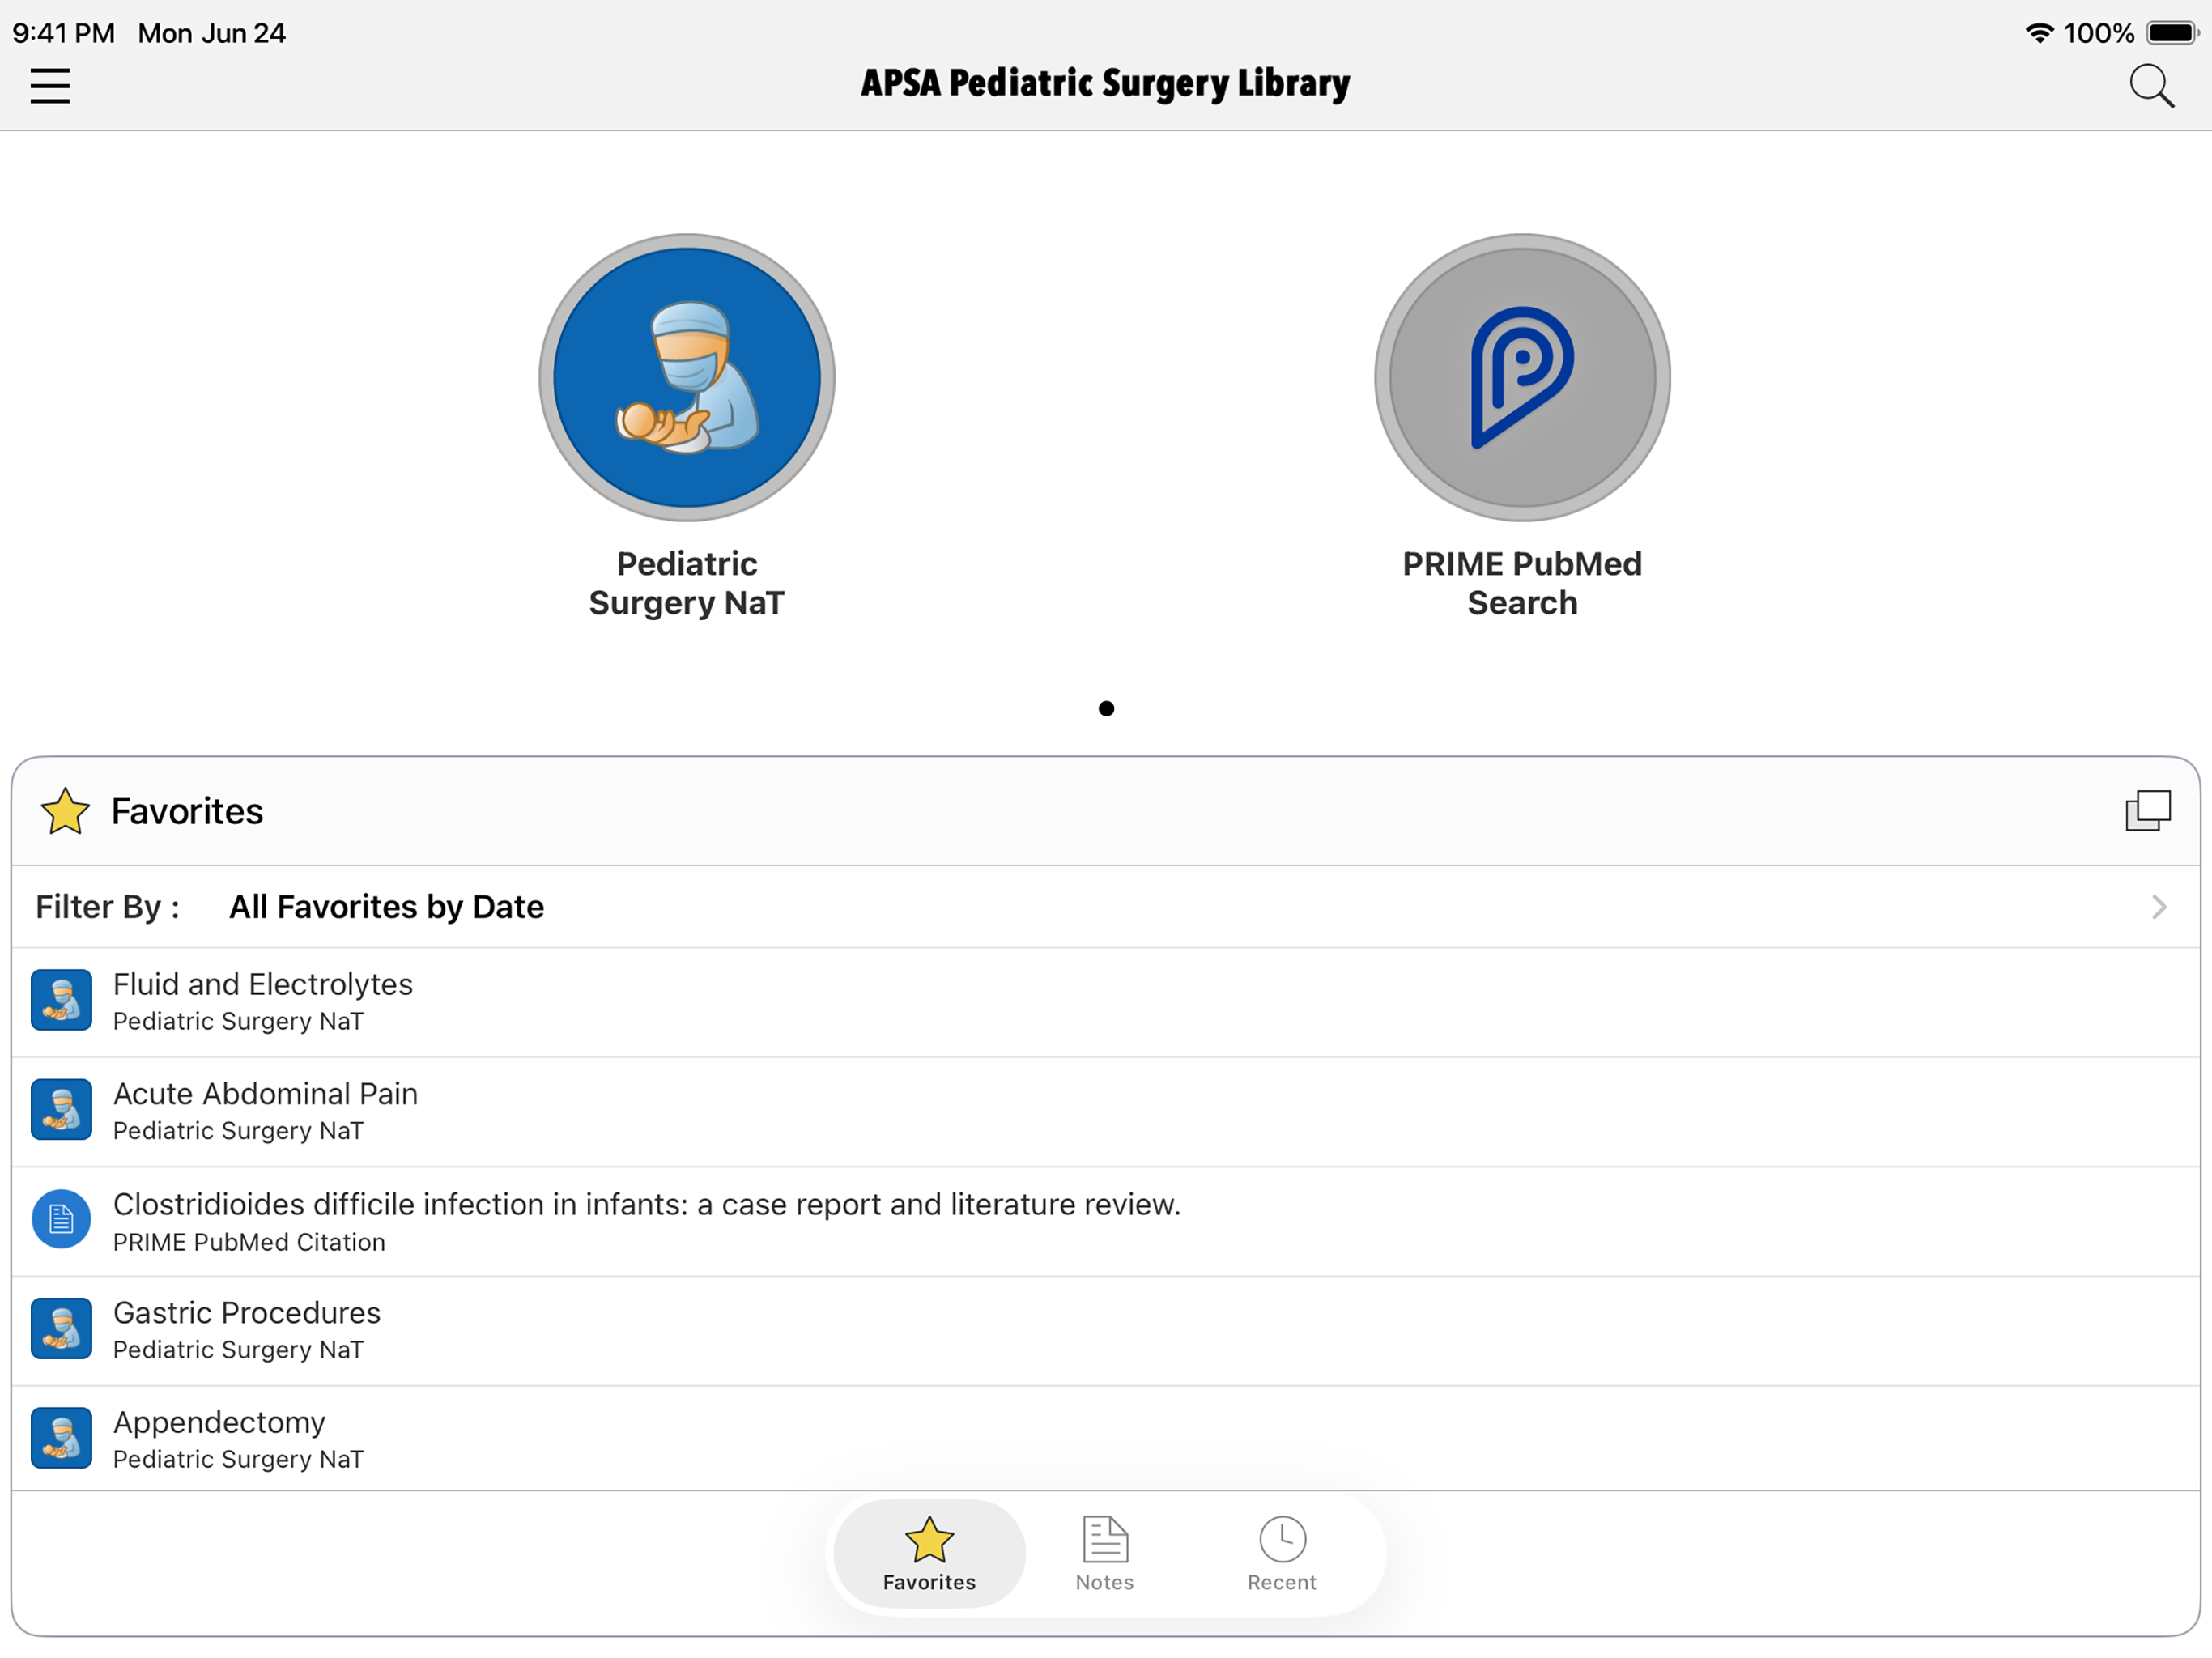The width and height of the screenshot is (2212, 1658).
Task: Click the page indicator dot
Action: (1106, 709)
